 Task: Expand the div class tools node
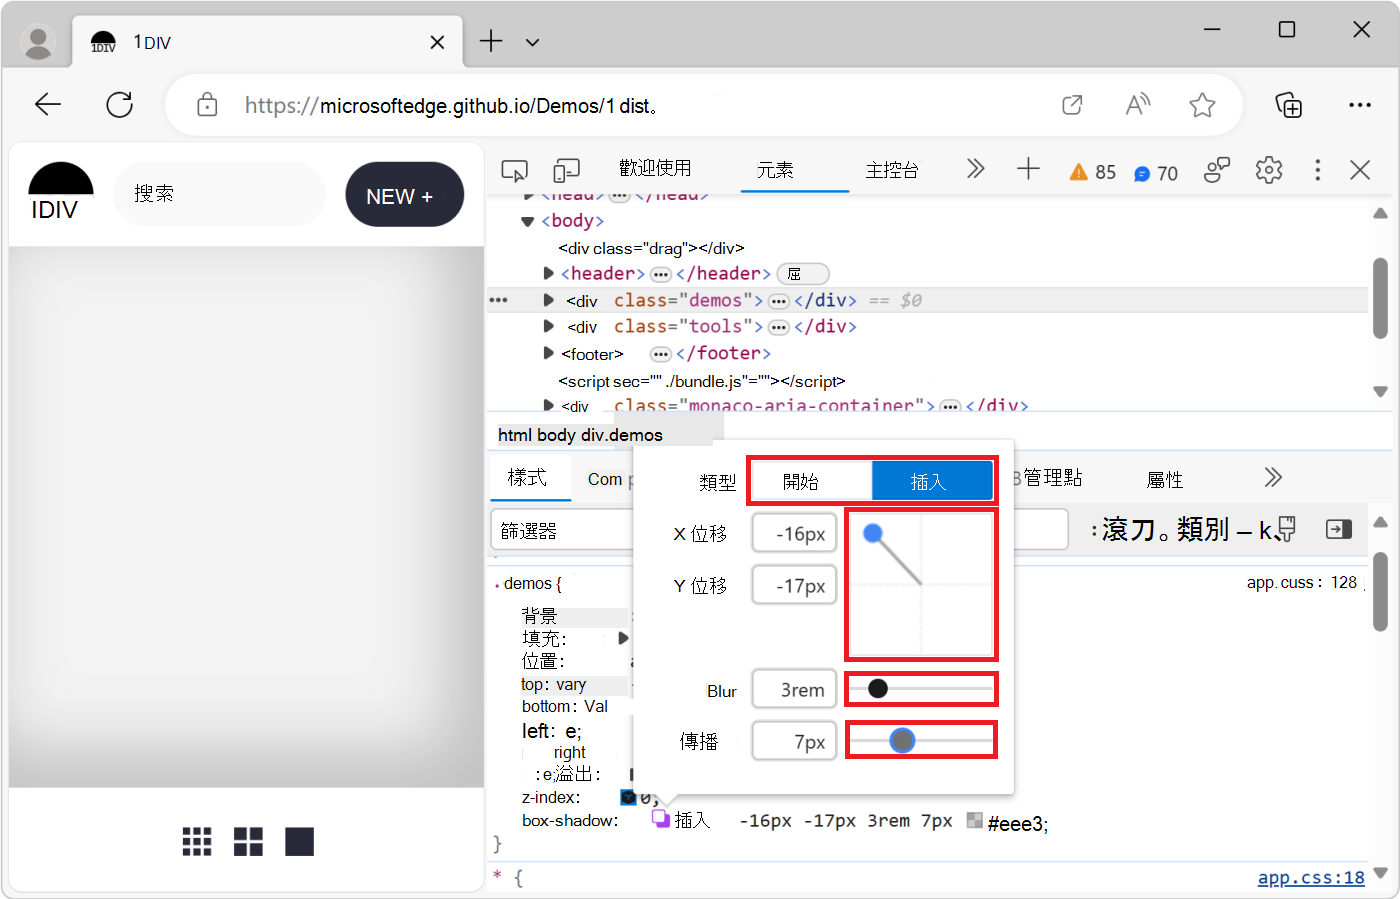(x=548, y=326)
